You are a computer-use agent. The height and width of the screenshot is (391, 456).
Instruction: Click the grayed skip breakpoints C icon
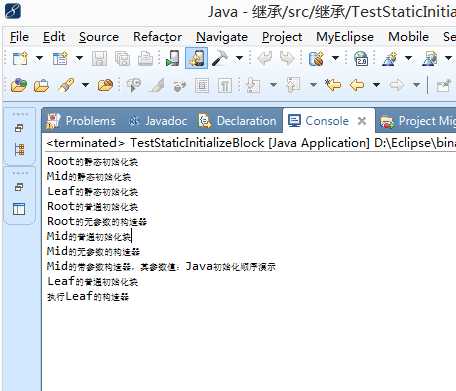click(134, 85)
